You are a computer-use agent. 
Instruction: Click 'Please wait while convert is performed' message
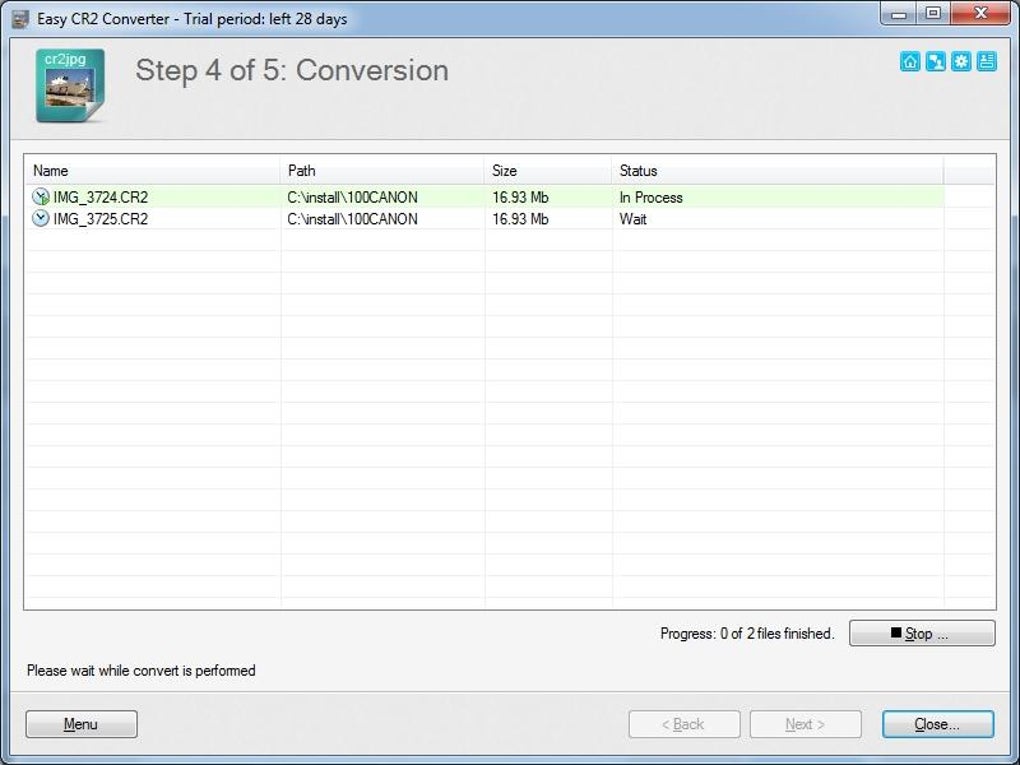tap(141, 671)
